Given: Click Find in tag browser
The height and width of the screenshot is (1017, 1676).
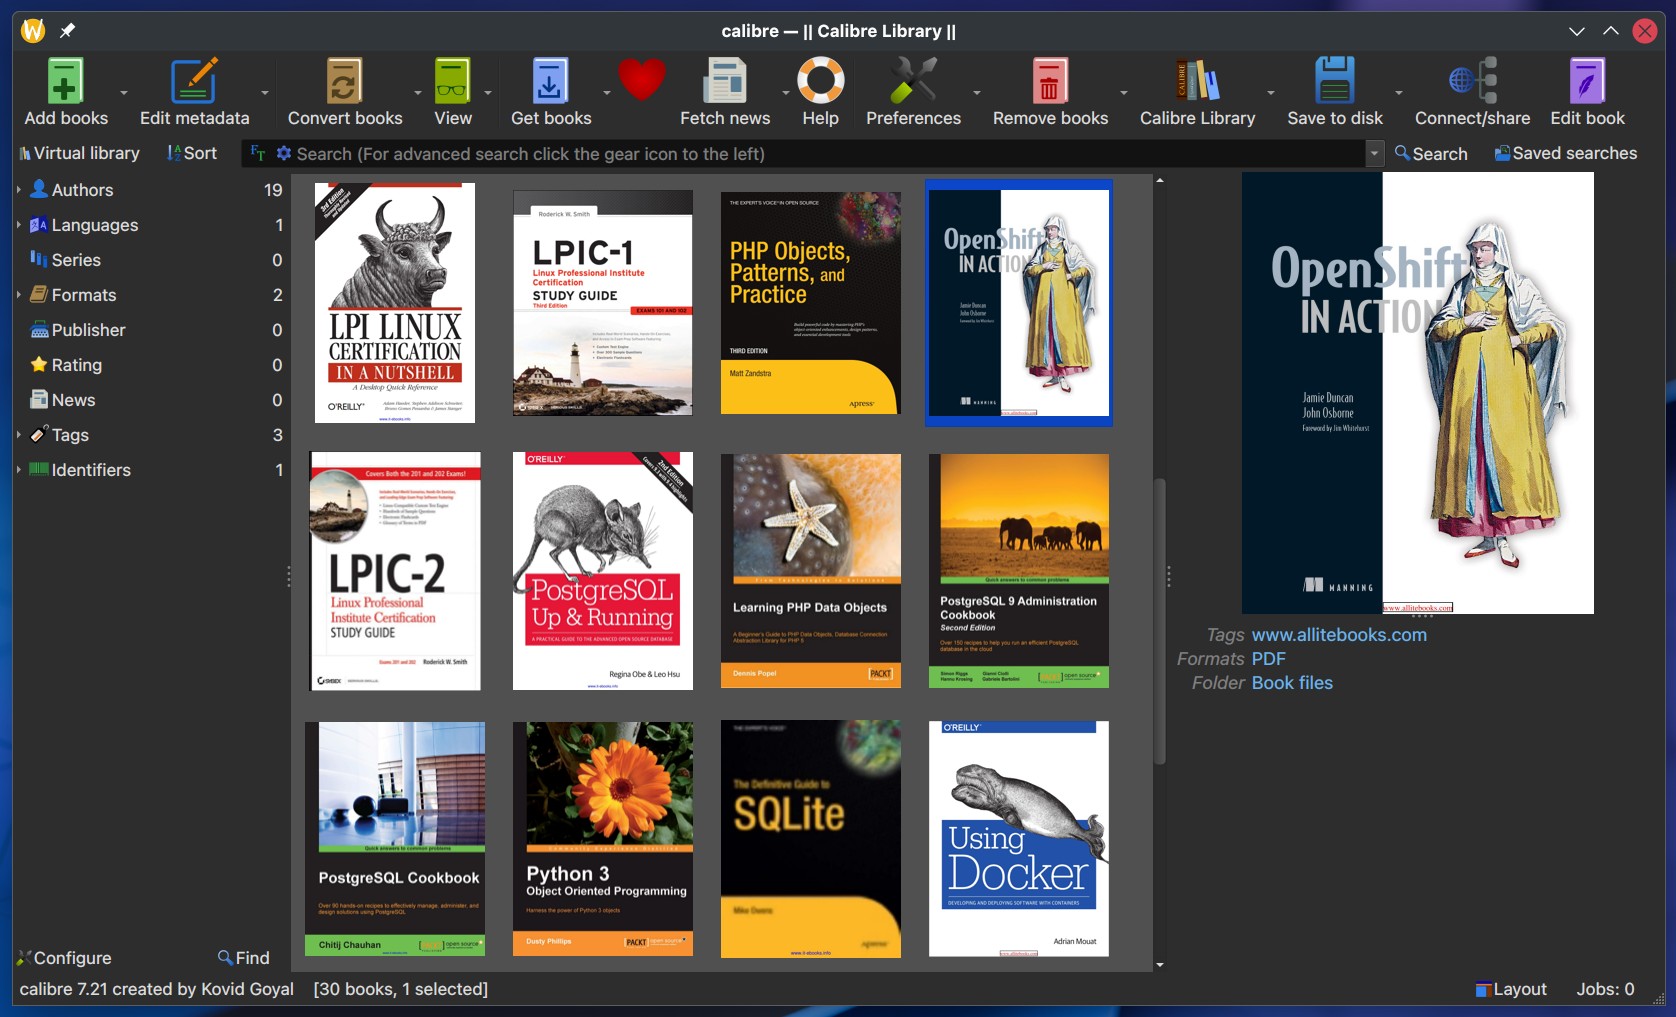Looking at the screenshot, I should tap(244, 957).
